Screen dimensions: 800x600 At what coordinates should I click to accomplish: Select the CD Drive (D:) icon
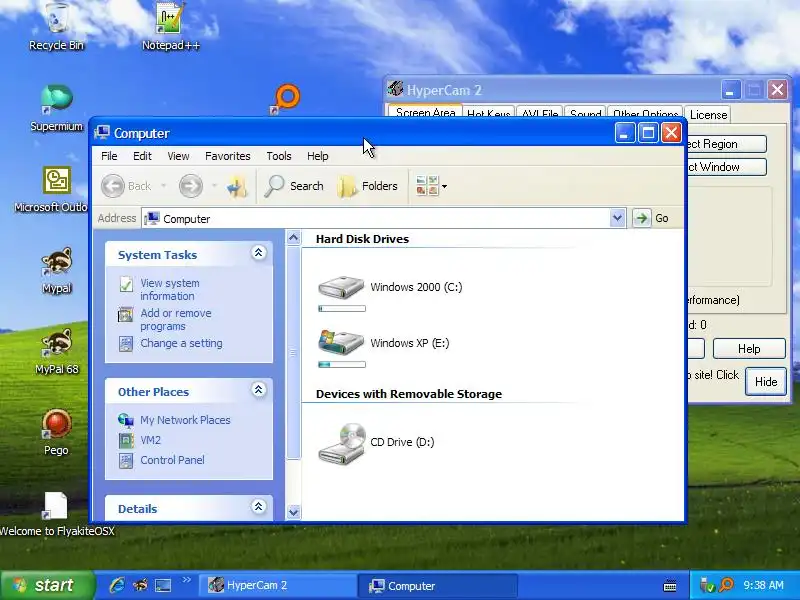(x=377, y=442)
